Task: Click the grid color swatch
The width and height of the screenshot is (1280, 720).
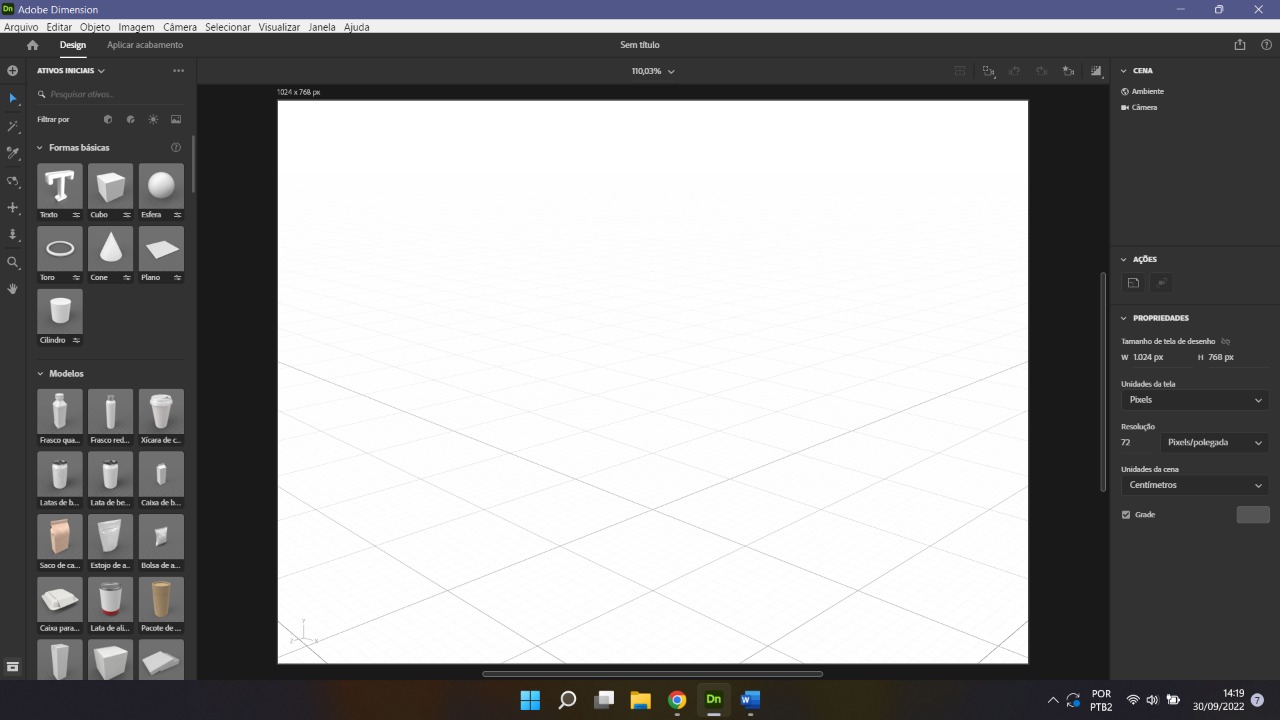Action: point(1253,515)
